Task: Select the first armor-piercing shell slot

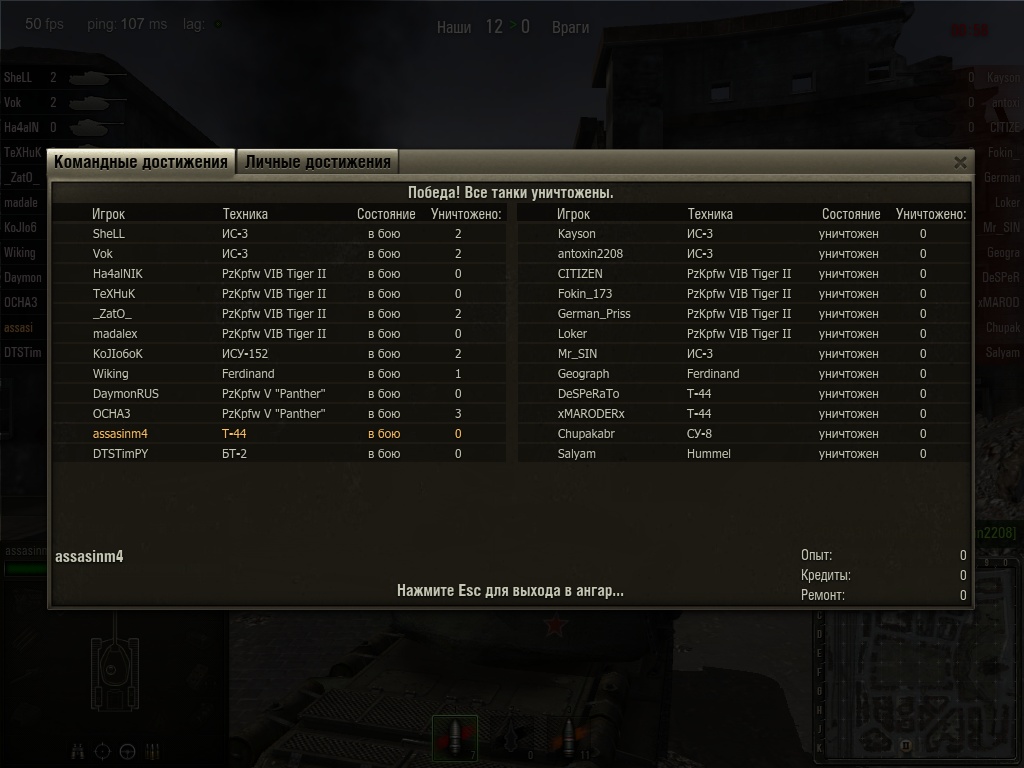Action: (x=455, y=738)
